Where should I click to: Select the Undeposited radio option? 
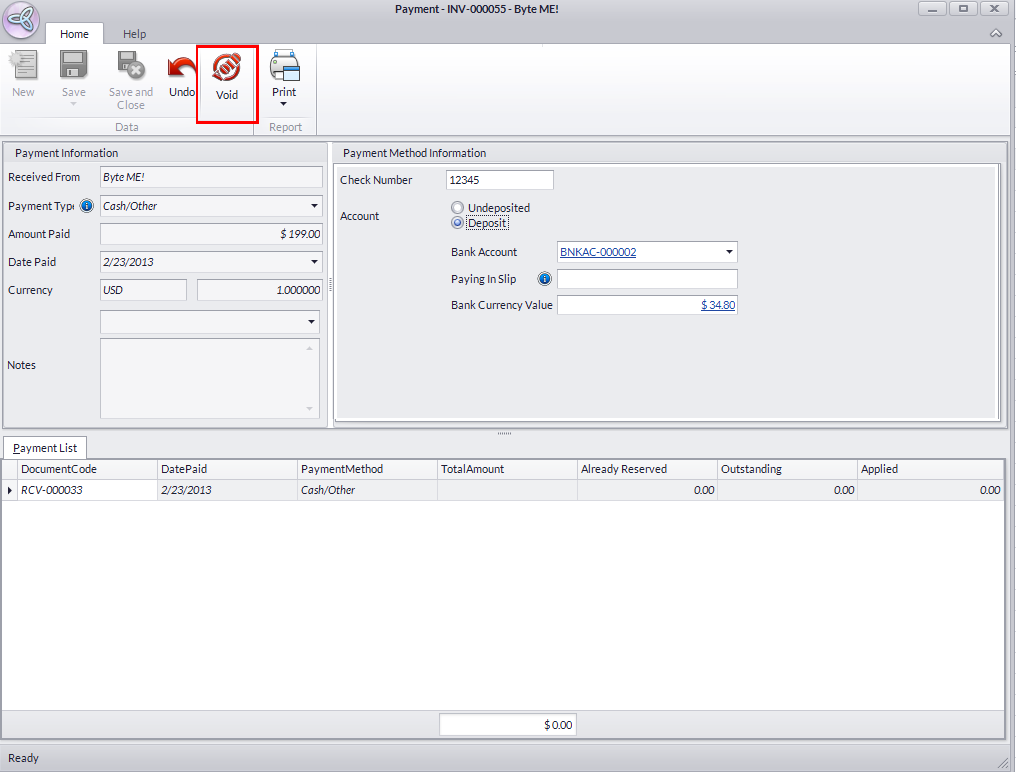coord(458,208)
